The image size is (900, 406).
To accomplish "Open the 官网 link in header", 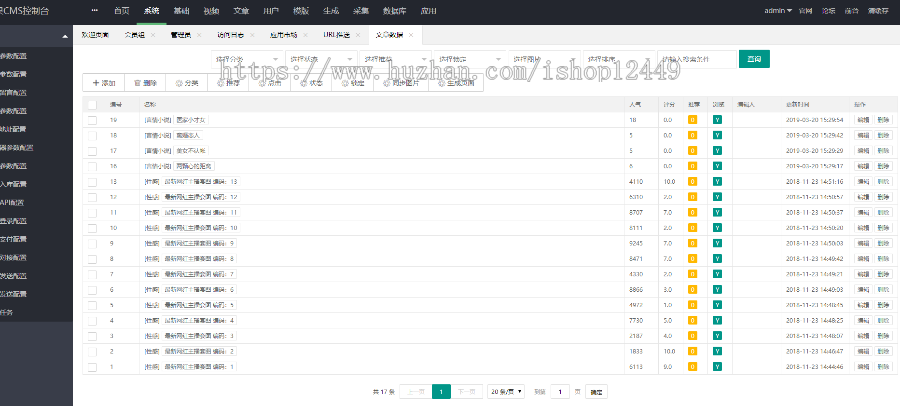I will [x=805, y=11].
